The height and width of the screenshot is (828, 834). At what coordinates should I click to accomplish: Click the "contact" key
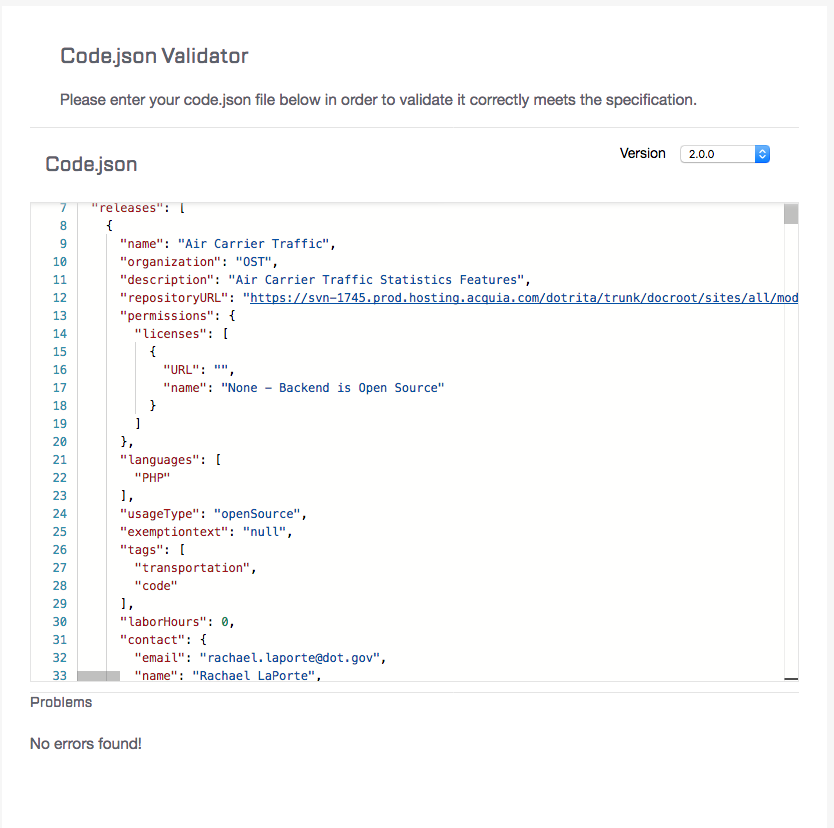(152, 640)
